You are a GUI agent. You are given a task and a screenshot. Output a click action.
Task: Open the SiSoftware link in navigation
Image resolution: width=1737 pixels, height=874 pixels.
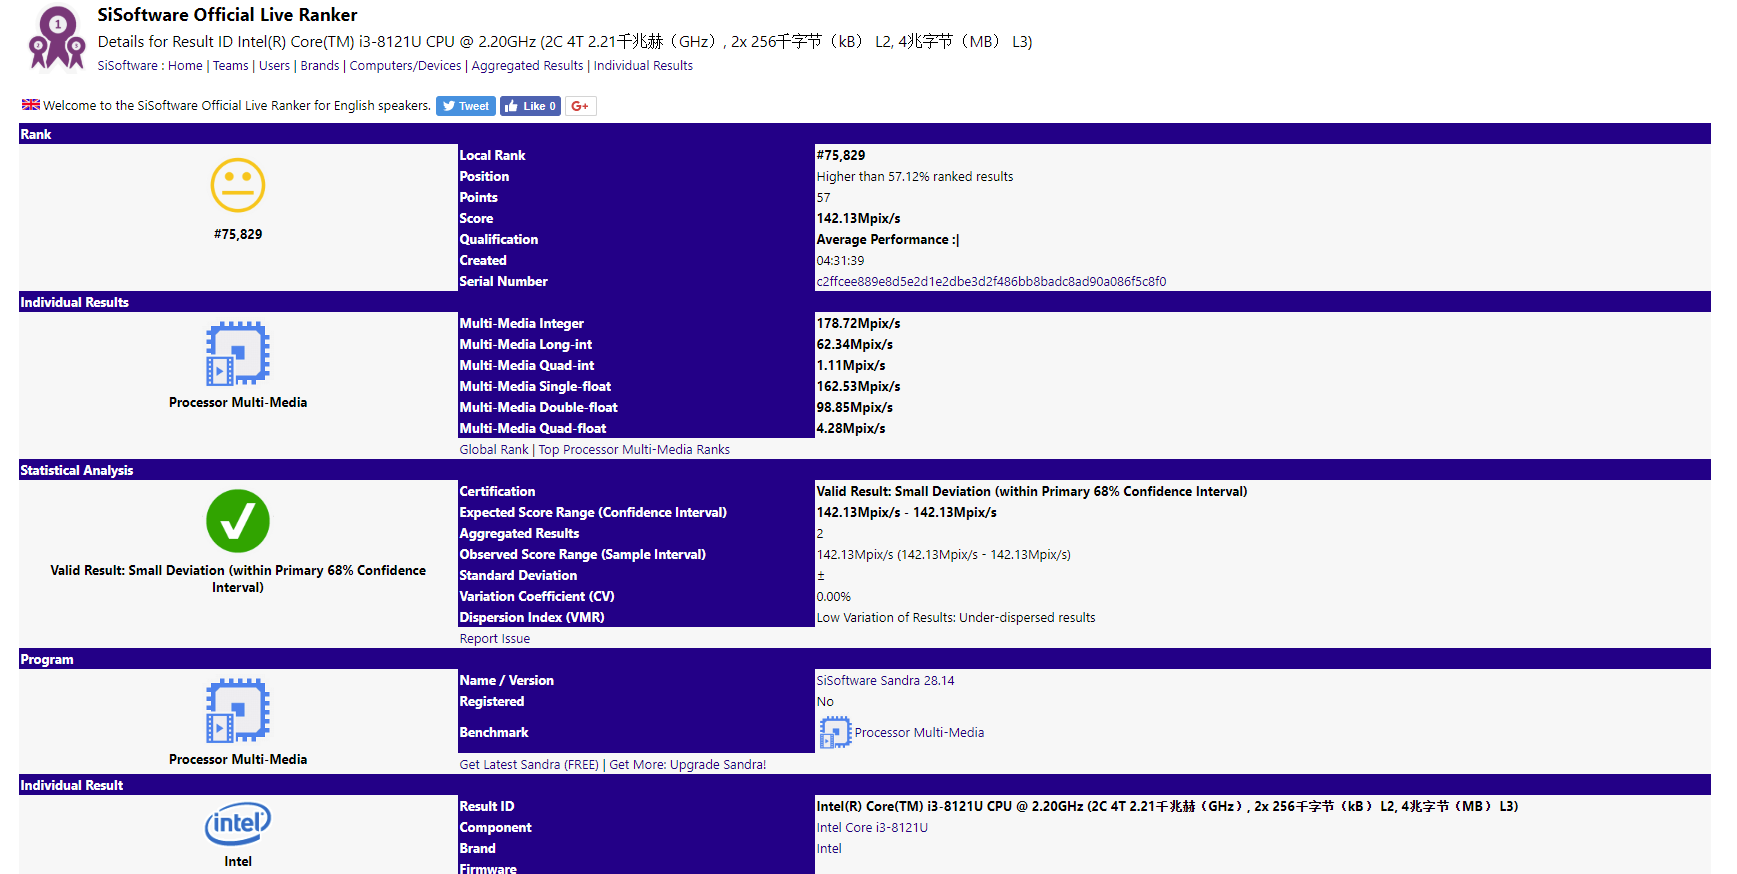(127, 66)
